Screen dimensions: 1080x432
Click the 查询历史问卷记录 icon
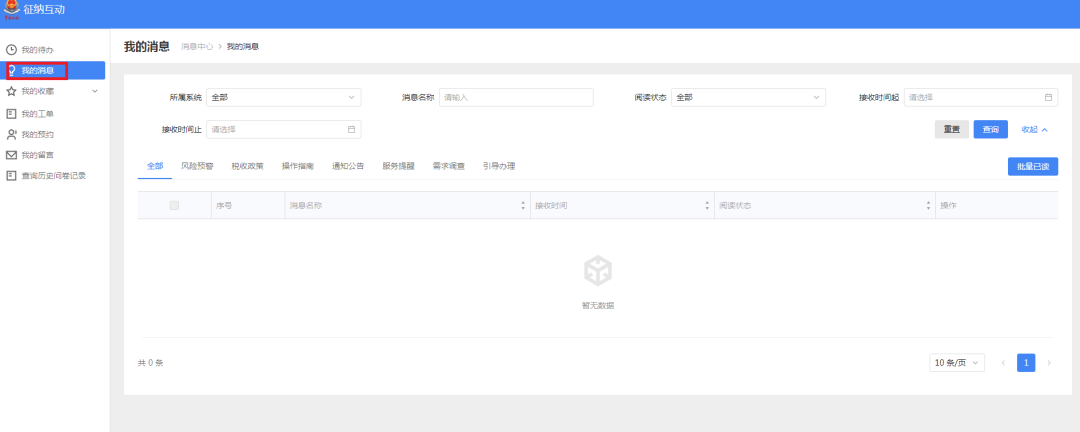coord(12,176)
